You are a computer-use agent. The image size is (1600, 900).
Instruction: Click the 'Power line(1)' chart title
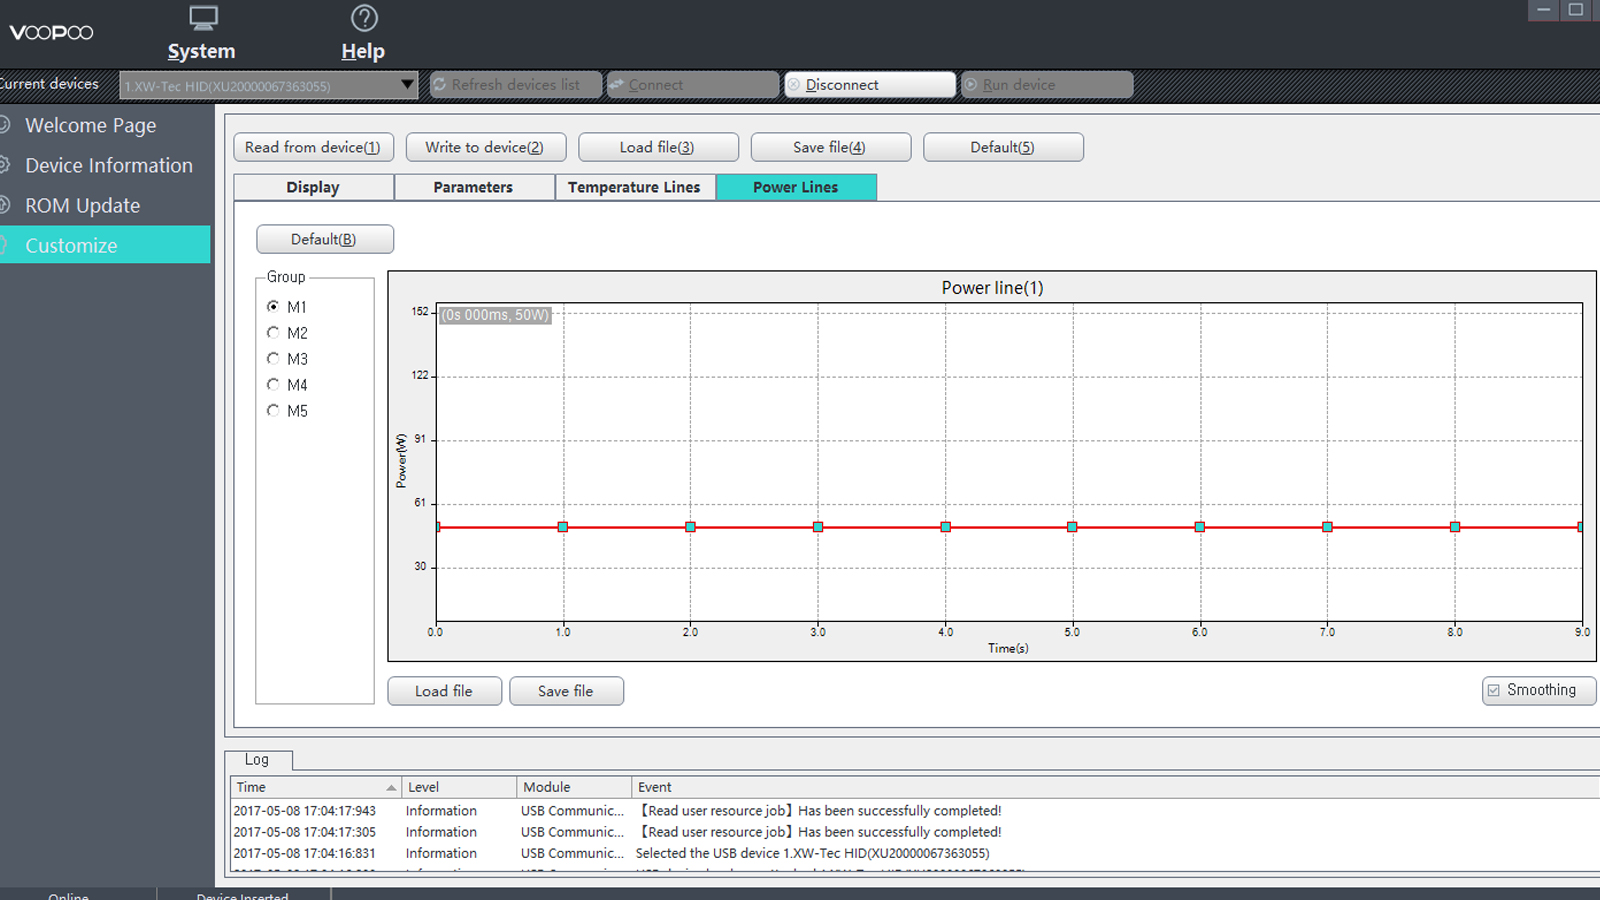point(992,288)
